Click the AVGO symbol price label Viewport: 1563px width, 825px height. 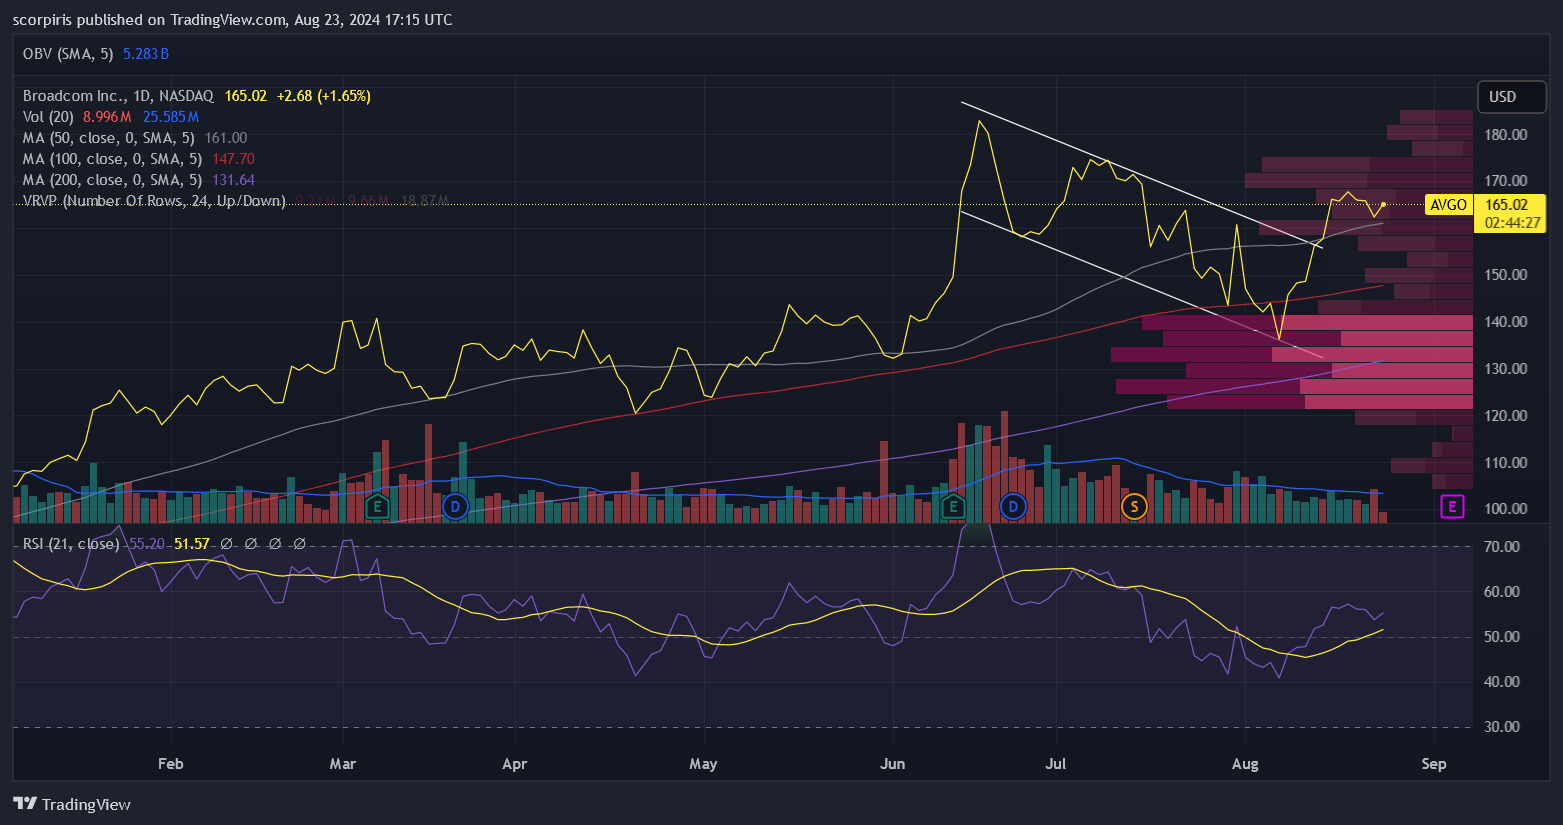(1448, 204)
